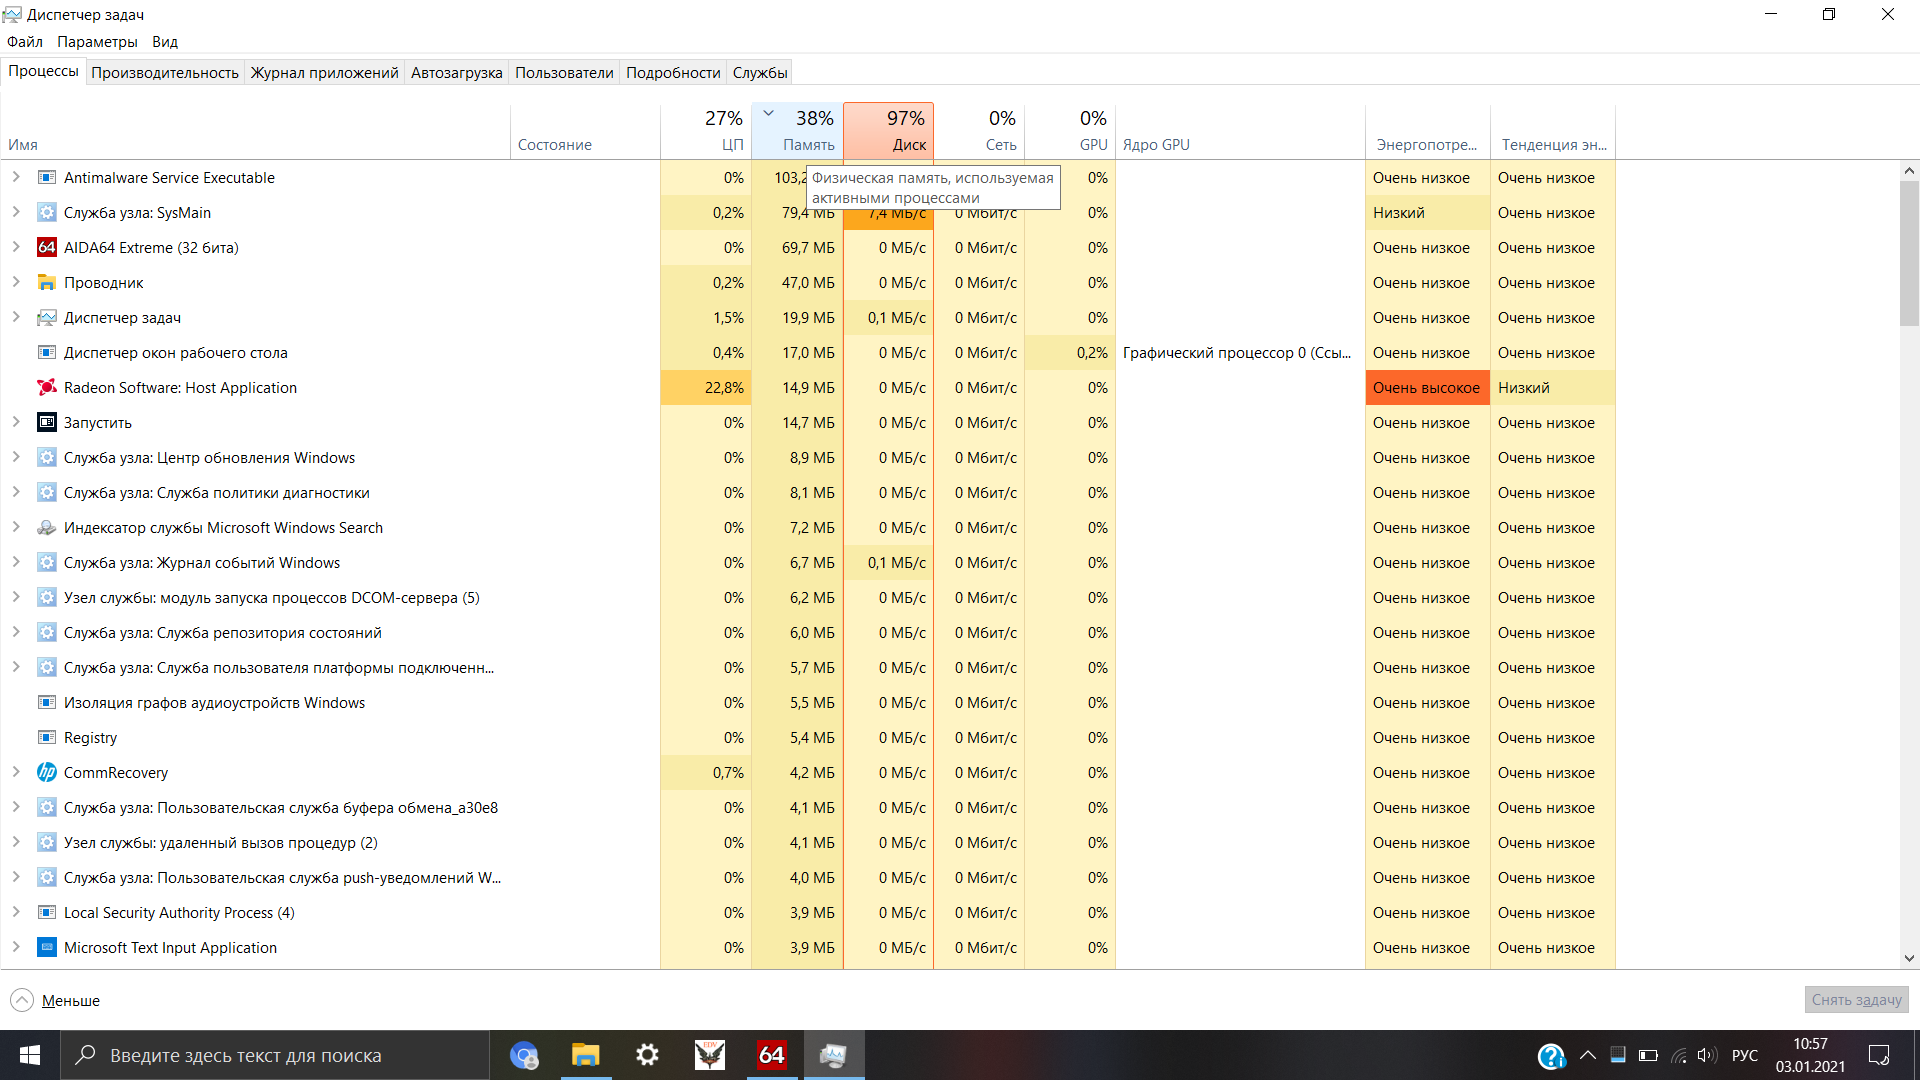Show hidden tray icons chevron
This screenshot has width=1920, height=1080.
pyautogui.click(x=1587, y=1055)
